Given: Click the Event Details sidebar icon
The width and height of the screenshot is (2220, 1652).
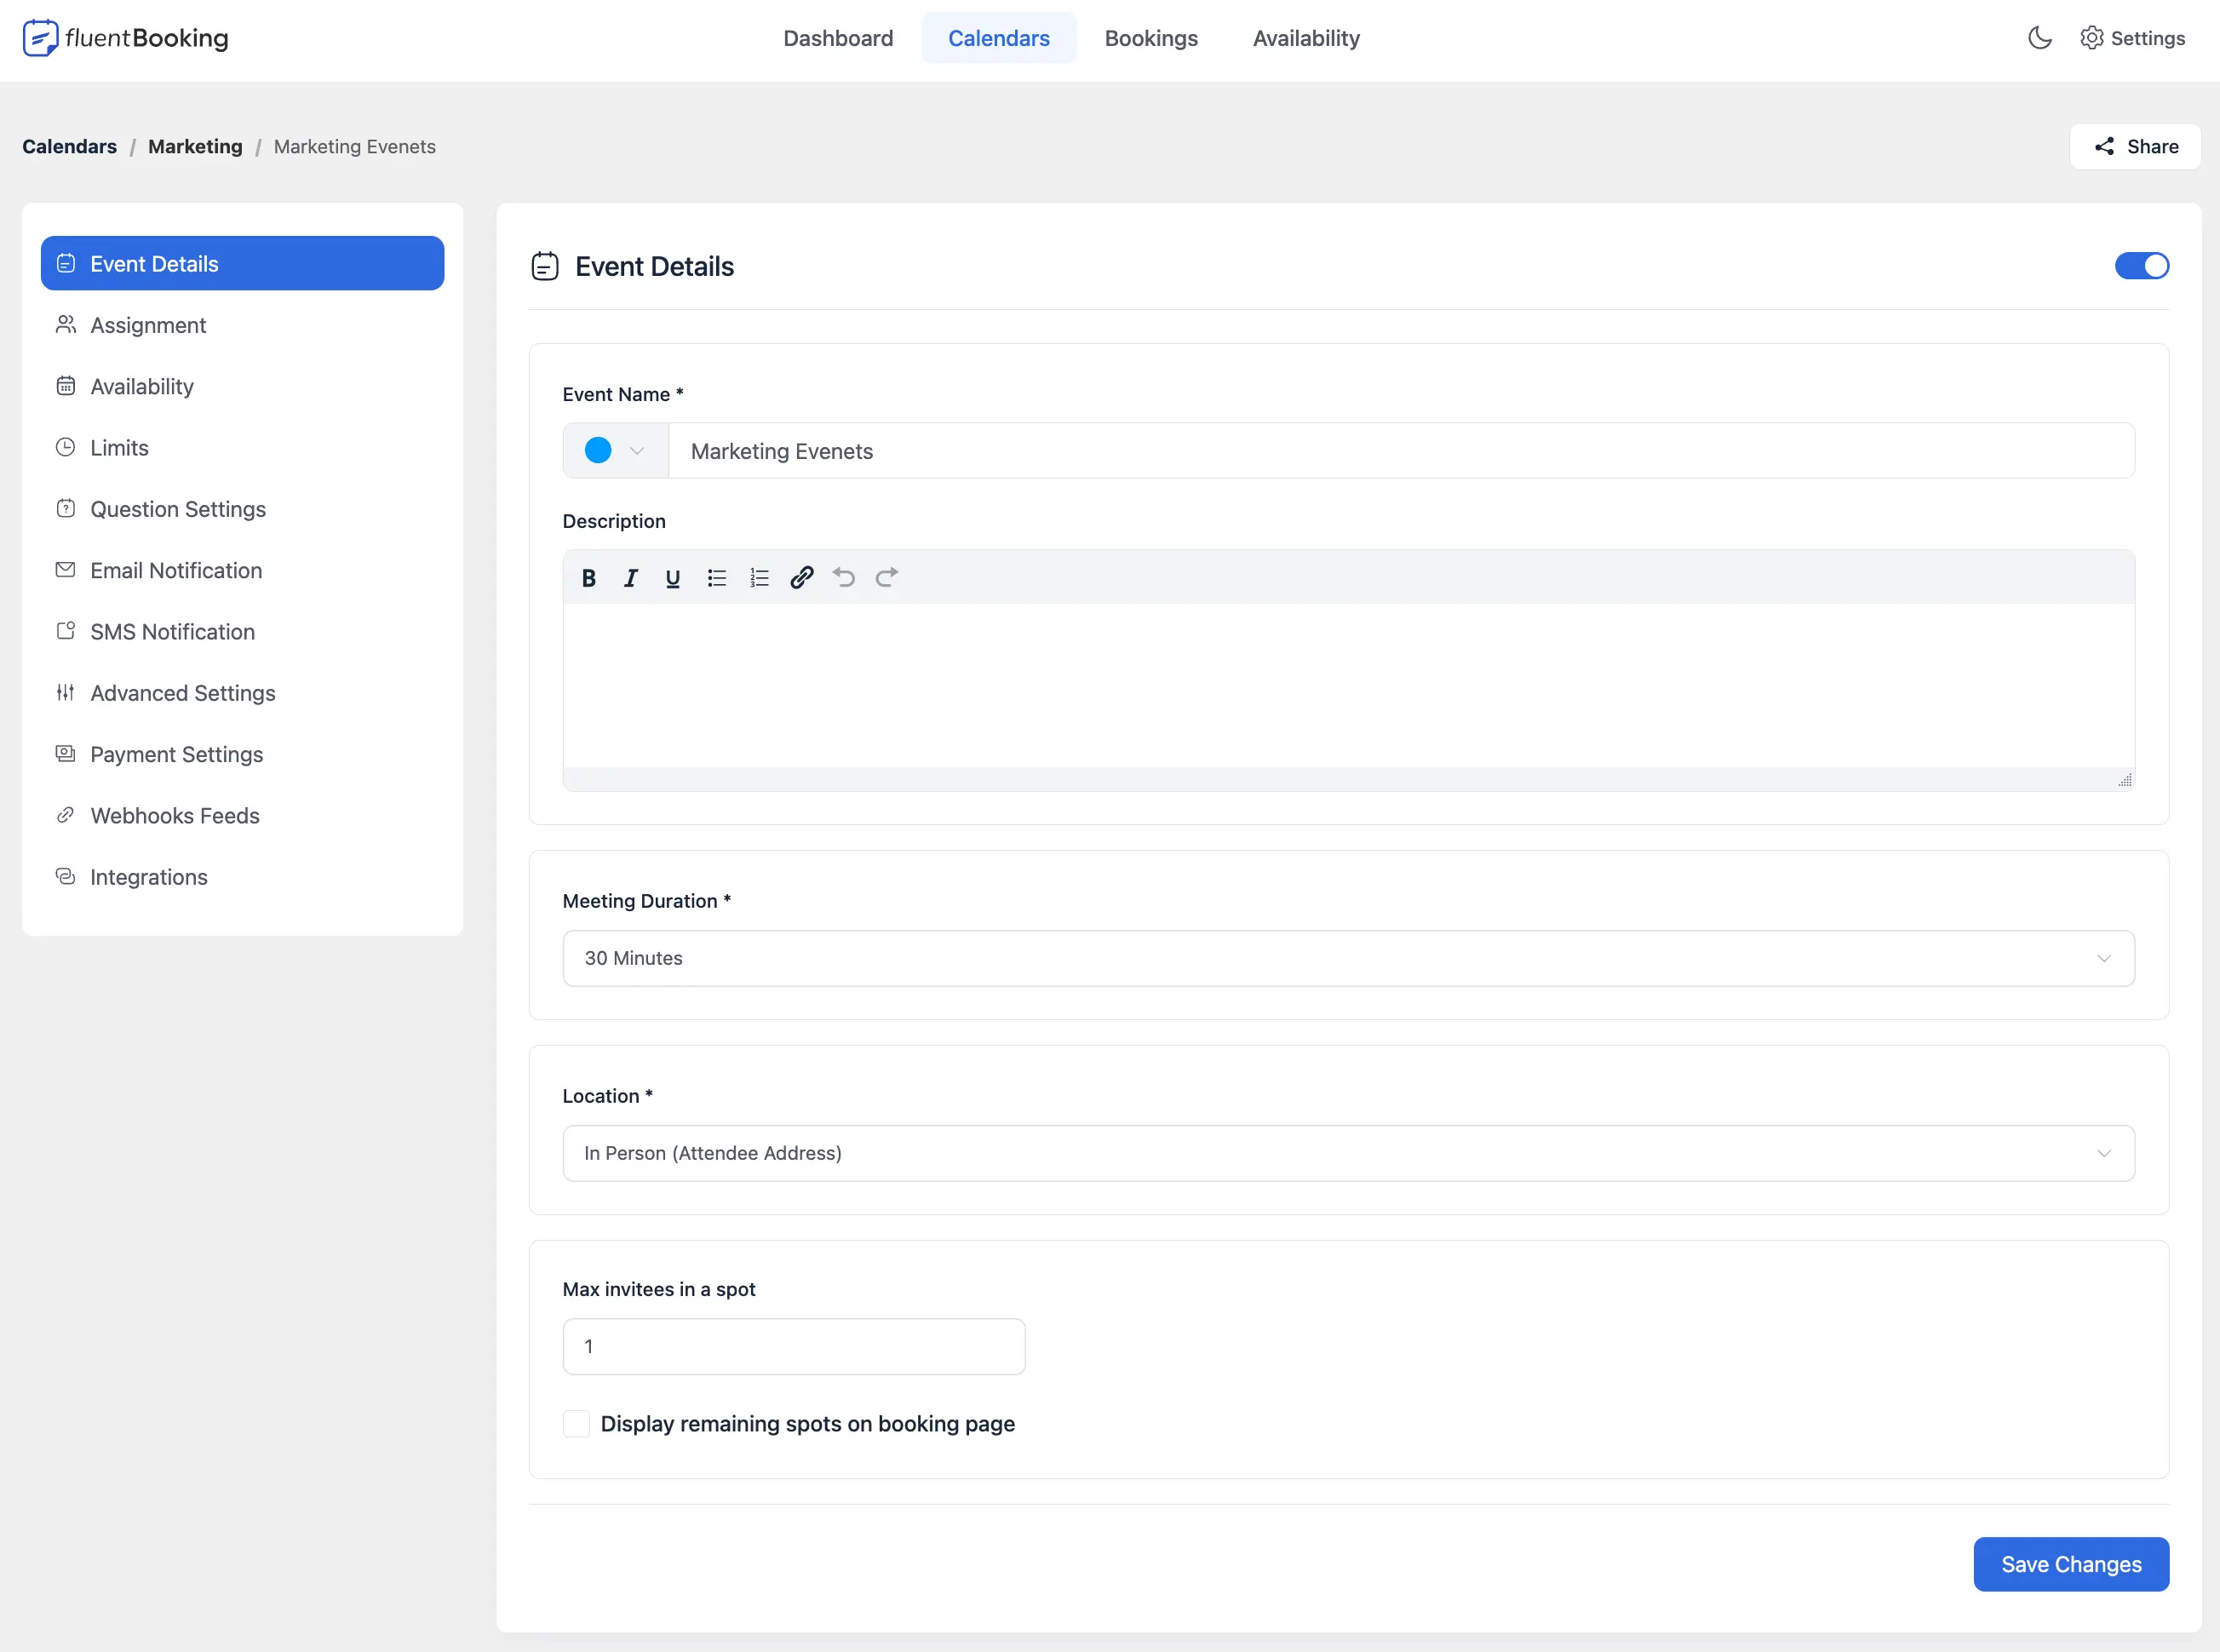Looking at the screenshot, I should coord(66,263).
